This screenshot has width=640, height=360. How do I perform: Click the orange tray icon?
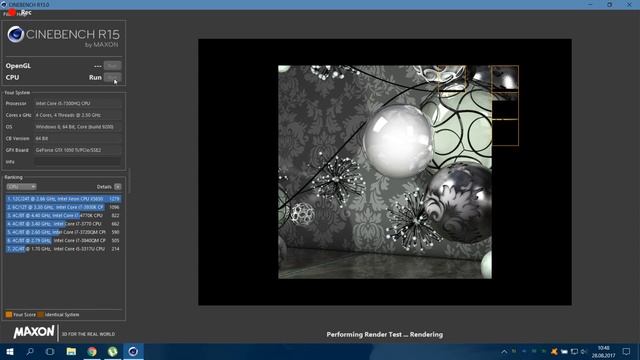coord(554,351)
